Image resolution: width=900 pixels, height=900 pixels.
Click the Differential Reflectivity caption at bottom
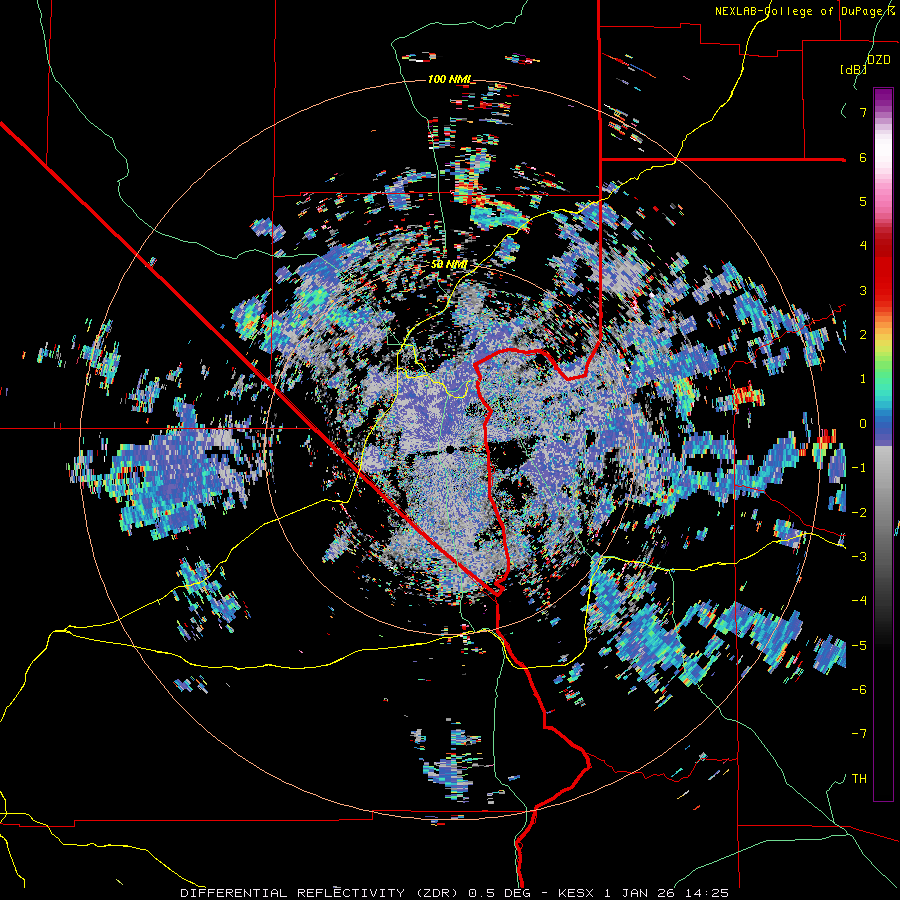[x=455, y=893]
